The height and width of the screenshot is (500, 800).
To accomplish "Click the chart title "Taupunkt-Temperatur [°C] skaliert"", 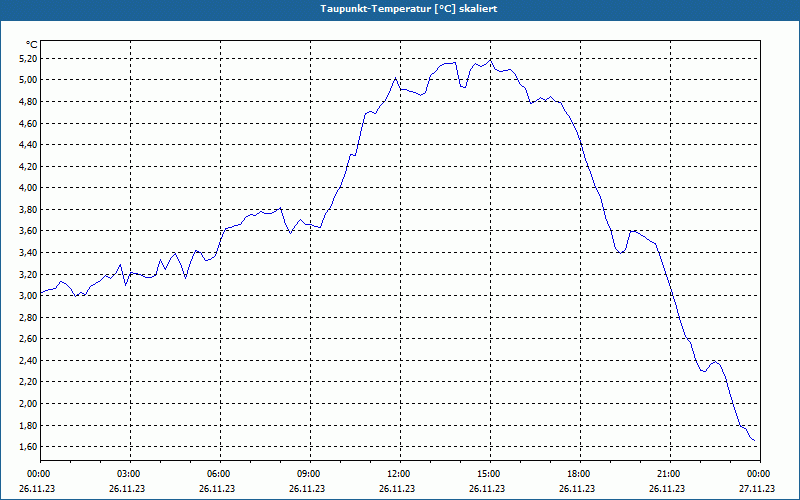I will point(409,9).
